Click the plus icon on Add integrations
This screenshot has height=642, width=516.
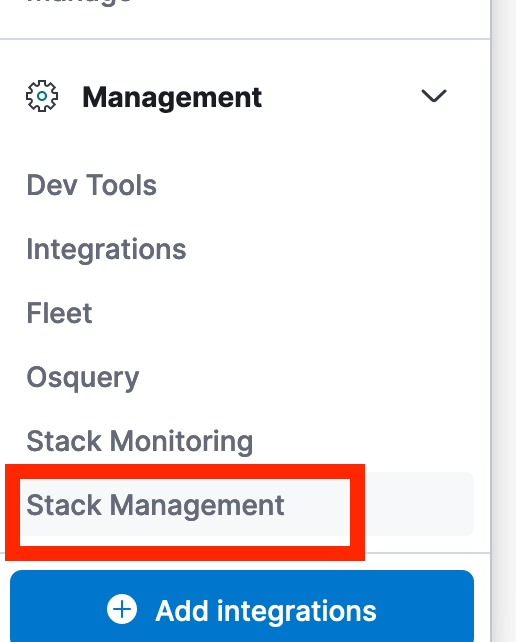(x=122, y=609)
